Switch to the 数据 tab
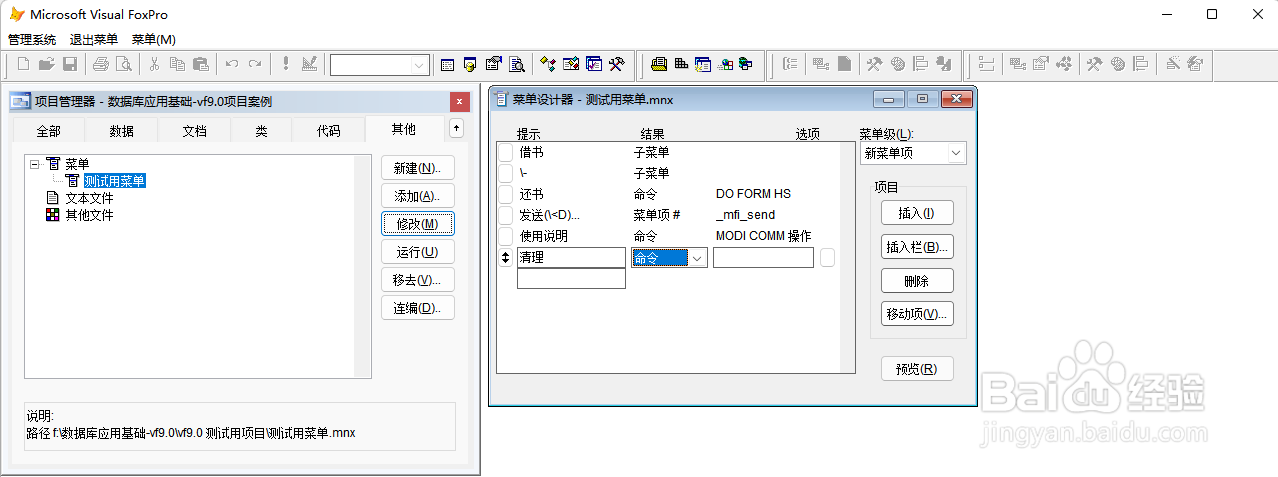 122,131
